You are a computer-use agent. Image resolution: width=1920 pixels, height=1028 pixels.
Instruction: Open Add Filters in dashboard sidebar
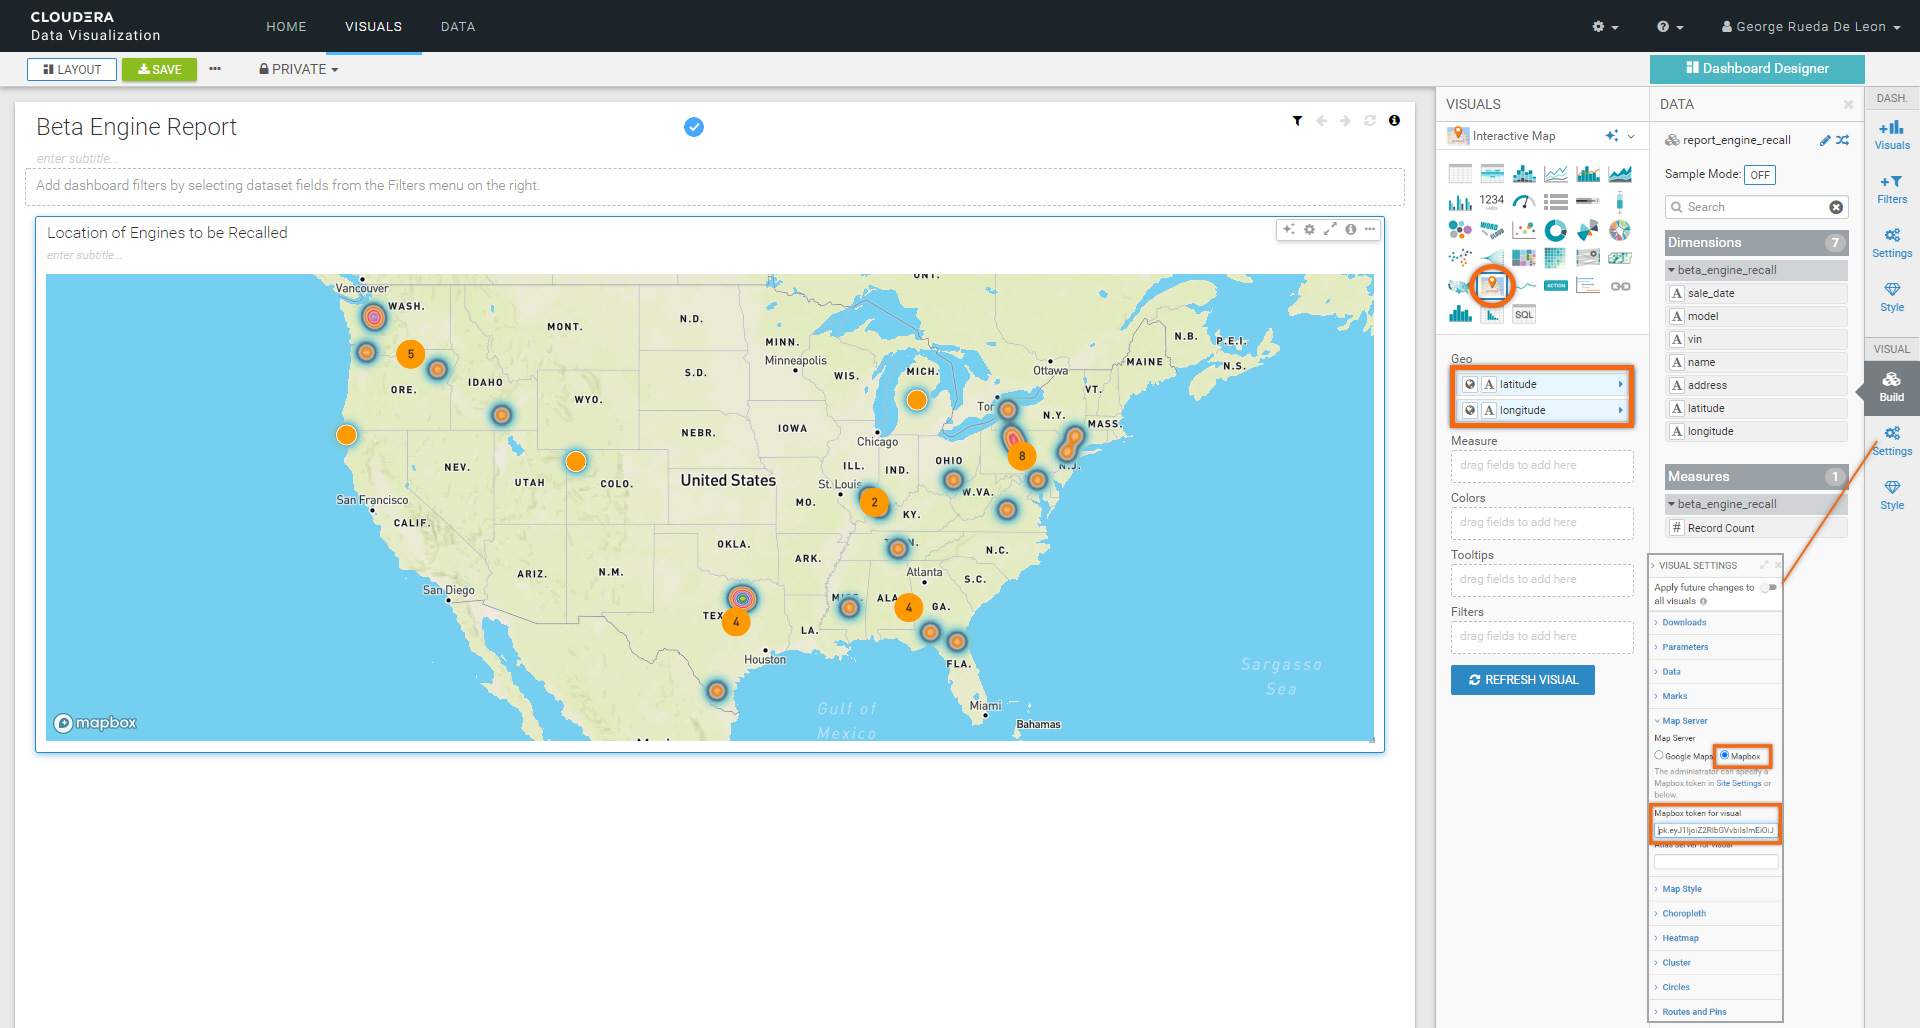pyautogui.click(x=1892, y=189)
